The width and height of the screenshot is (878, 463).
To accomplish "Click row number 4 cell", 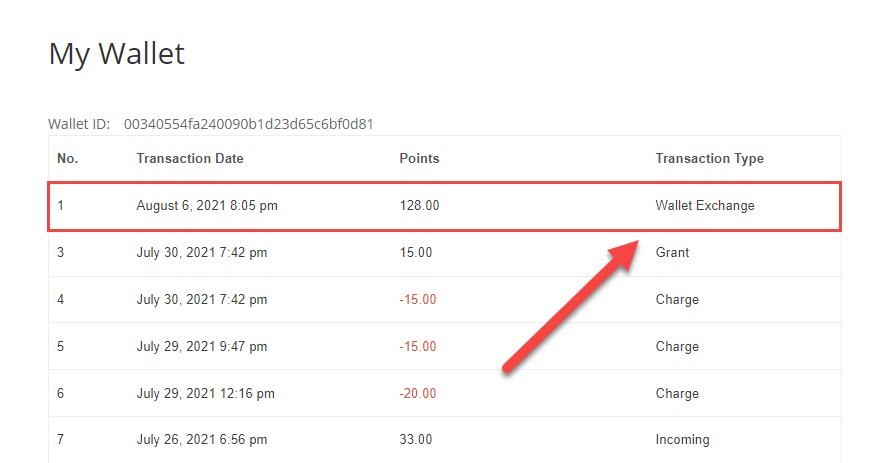I will click(60, 300).
